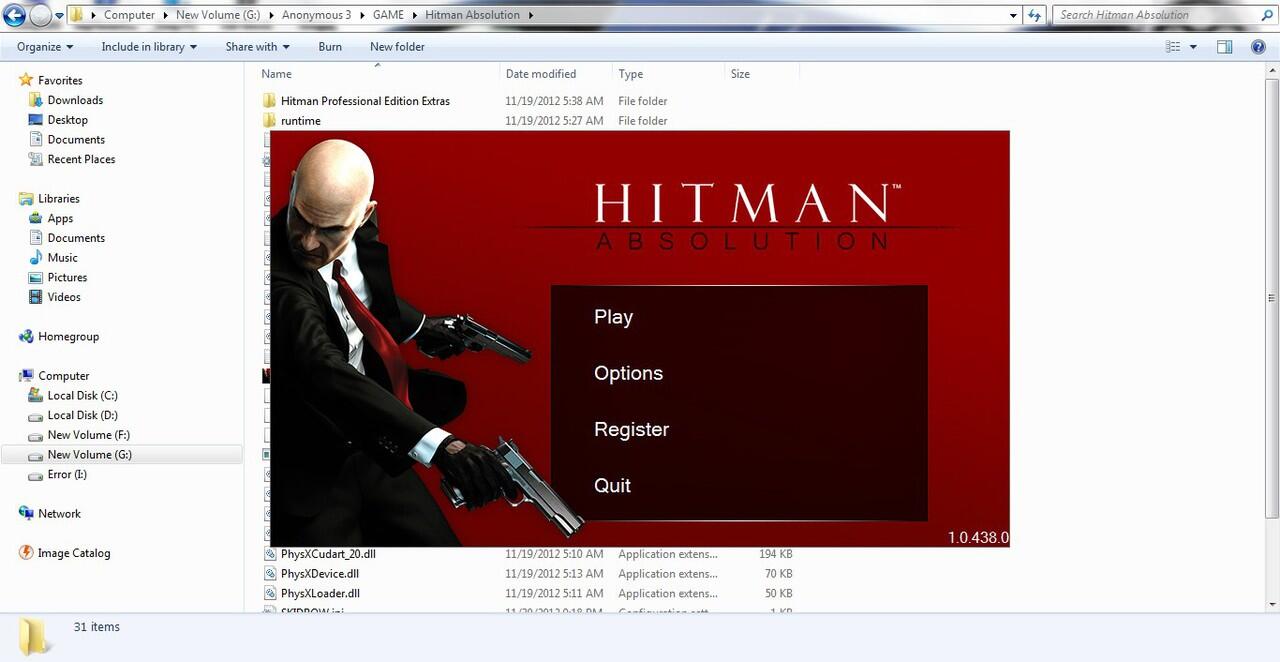Open Desktop in Favorites
Viewport: 1280px width, 662px height.
point(67,120)
